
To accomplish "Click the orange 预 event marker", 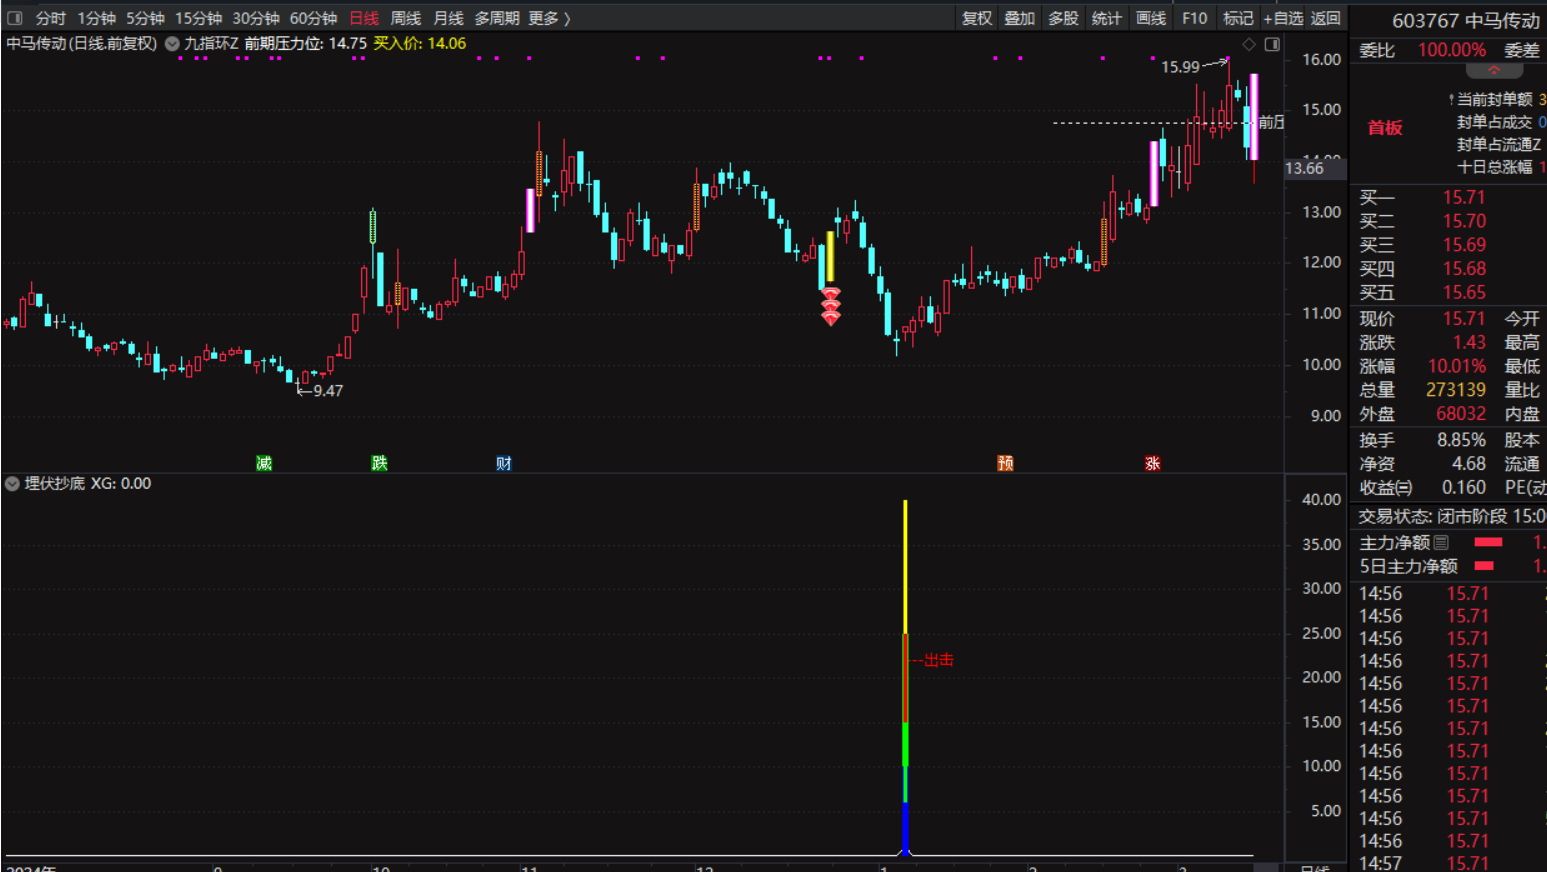I will click(1005, 463).
